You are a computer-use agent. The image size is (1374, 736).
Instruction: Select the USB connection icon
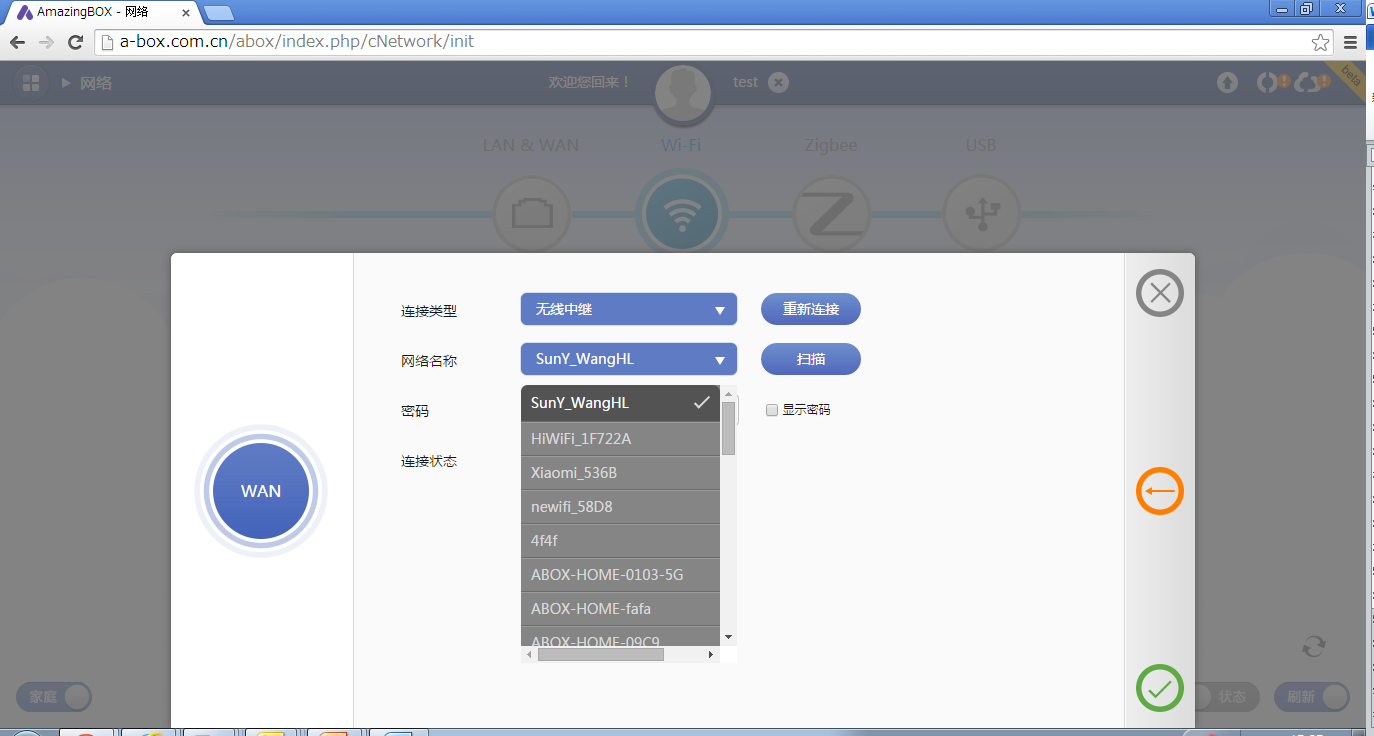point(981,213)
